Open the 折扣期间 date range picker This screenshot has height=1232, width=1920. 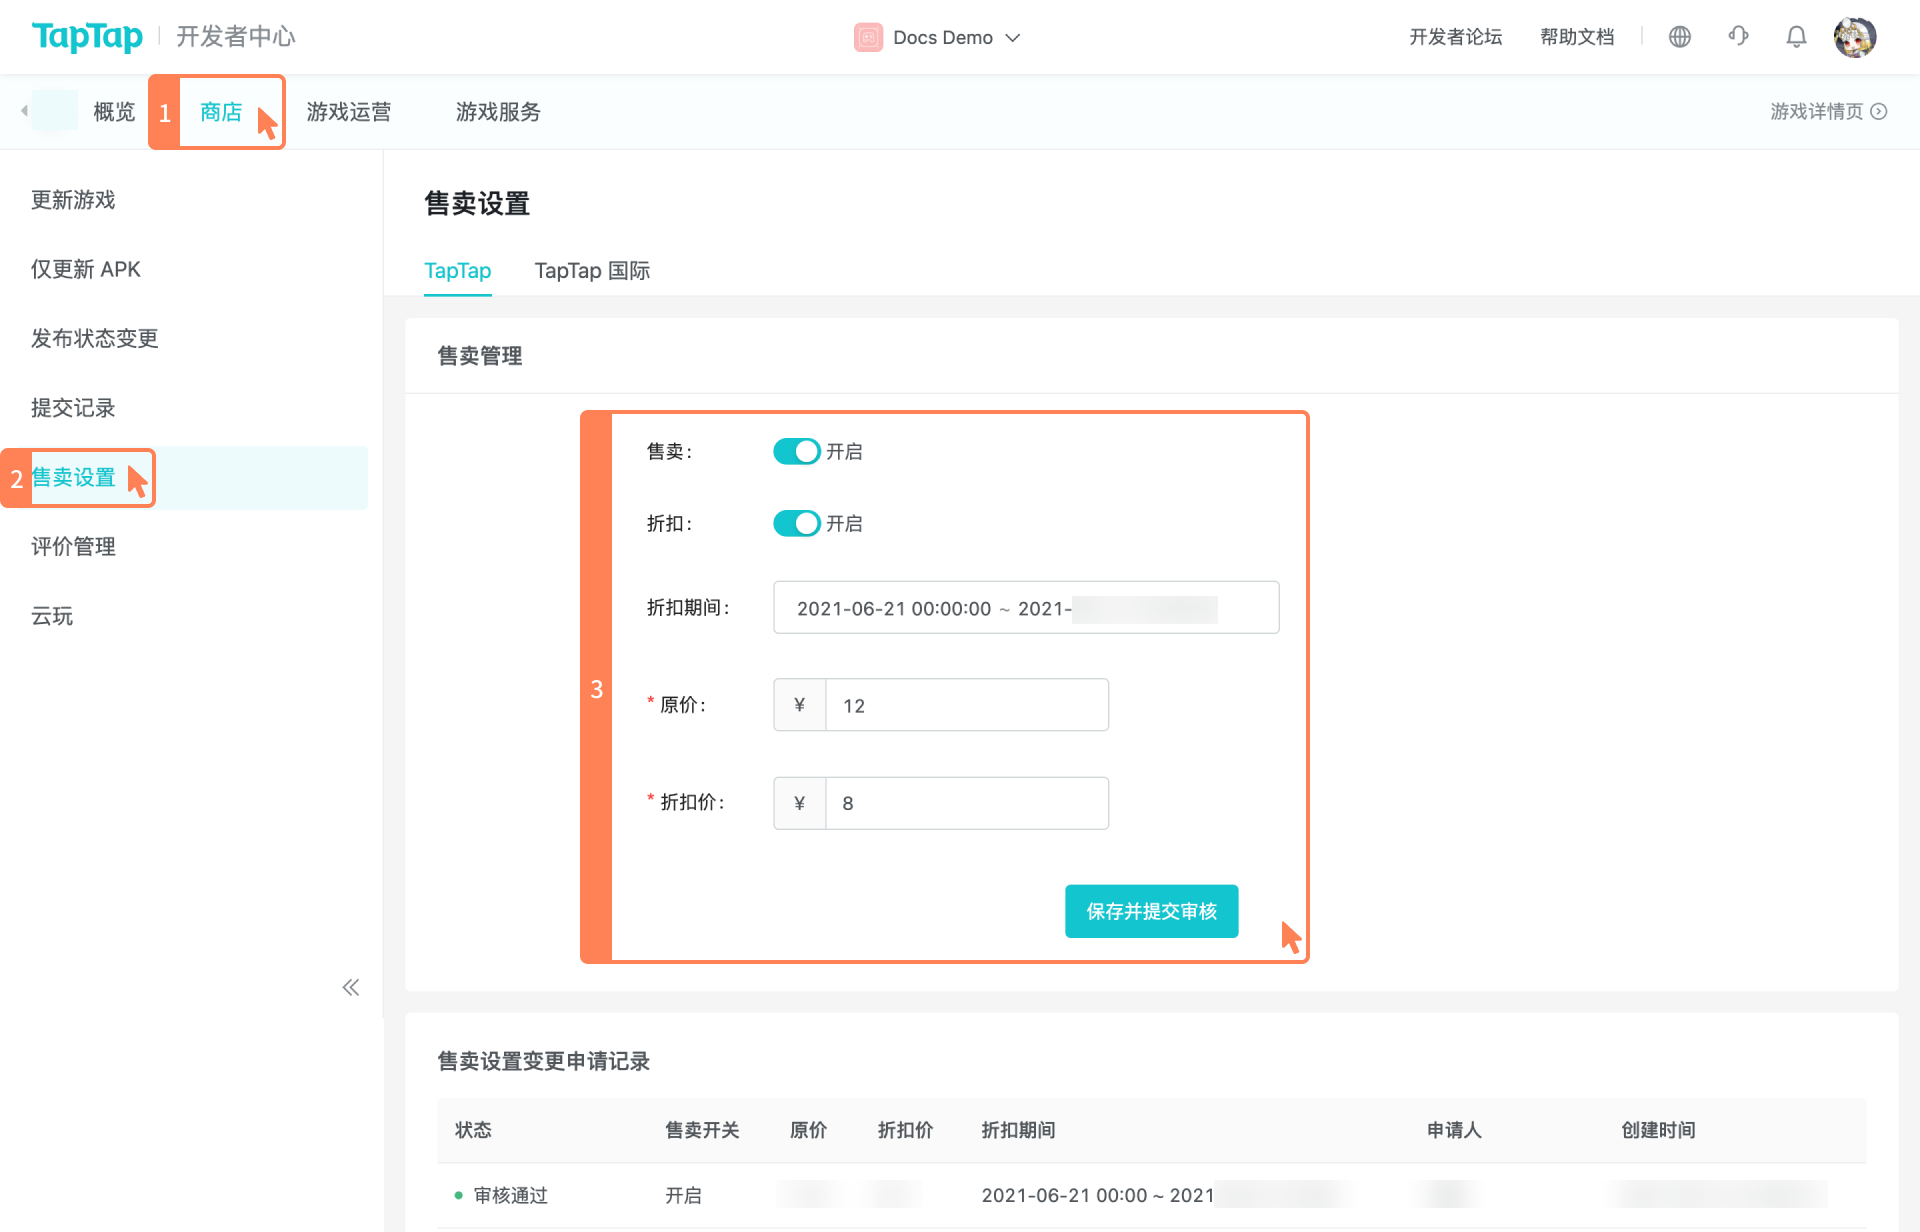tap(1025, 607)
